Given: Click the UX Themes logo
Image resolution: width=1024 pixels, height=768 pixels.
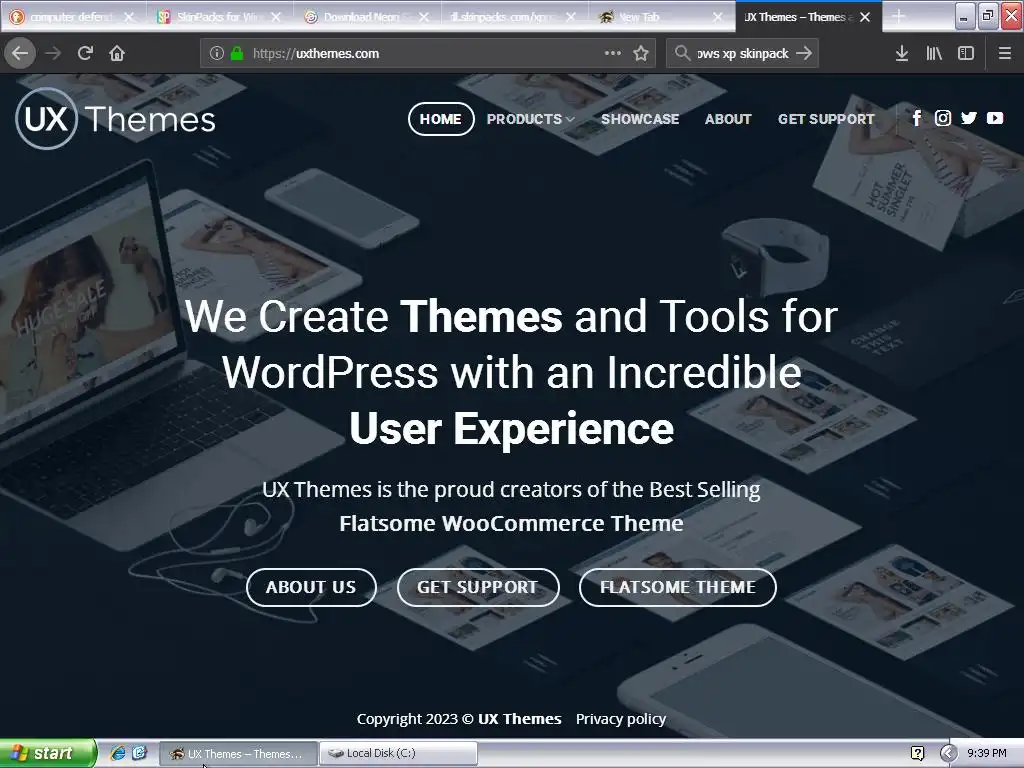Looking at the screenshot, I should point(116,119).
